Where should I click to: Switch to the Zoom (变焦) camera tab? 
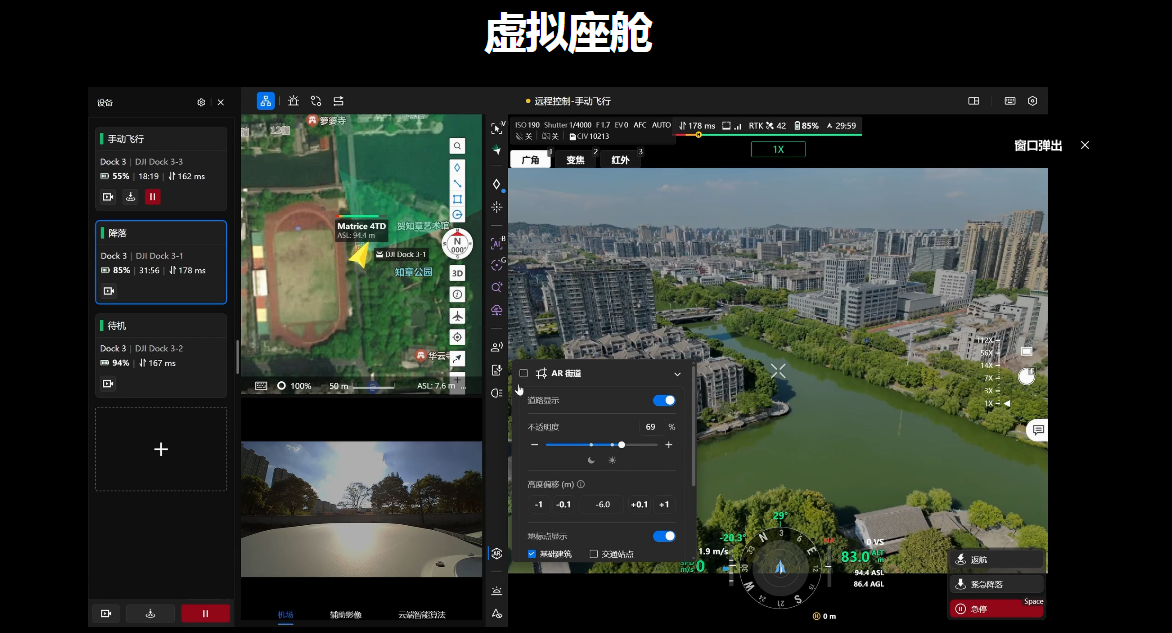pyautogui.click(x=576, y=160)
